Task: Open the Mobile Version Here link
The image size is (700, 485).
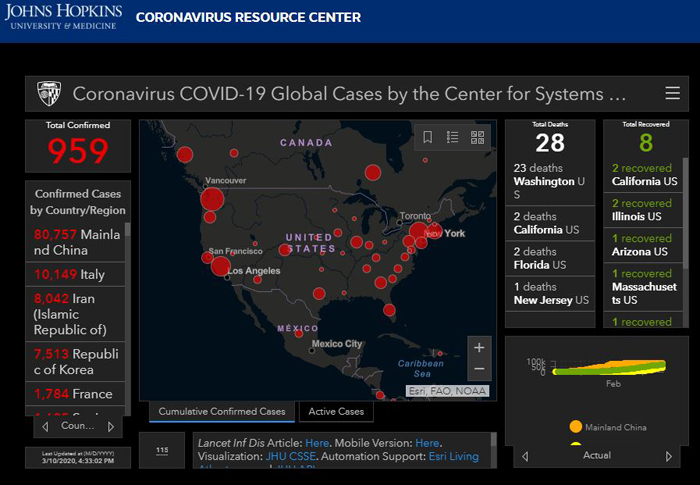Action: 427,443
